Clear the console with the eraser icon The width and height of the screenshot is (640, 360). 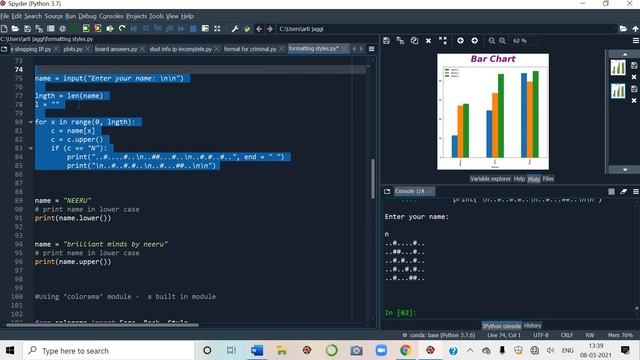623,191
